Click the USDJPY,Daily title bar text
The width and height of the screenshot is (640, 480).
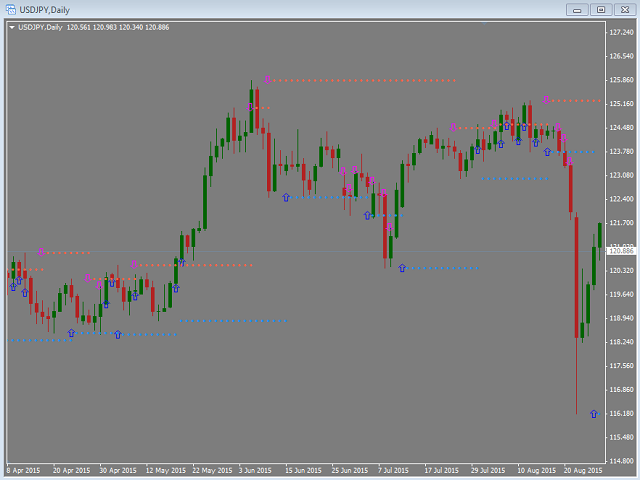pyautogui.click(x=44, y=9)
